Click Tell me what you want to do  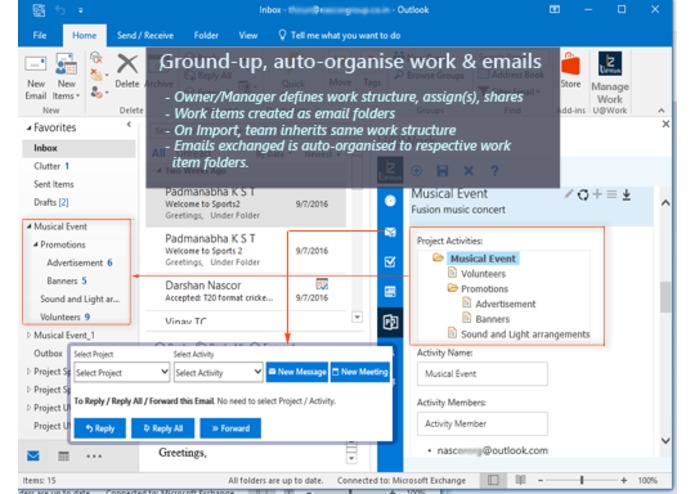(x=340, y=35)
